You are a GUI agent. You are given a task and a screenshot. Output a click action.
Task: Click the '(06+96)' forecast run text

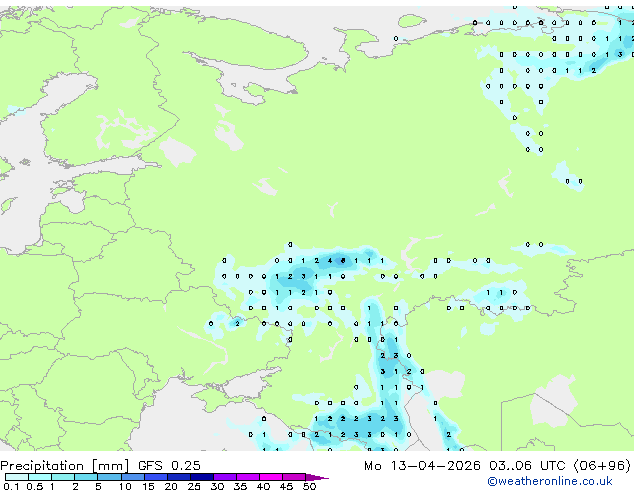[x=602, y=466]
